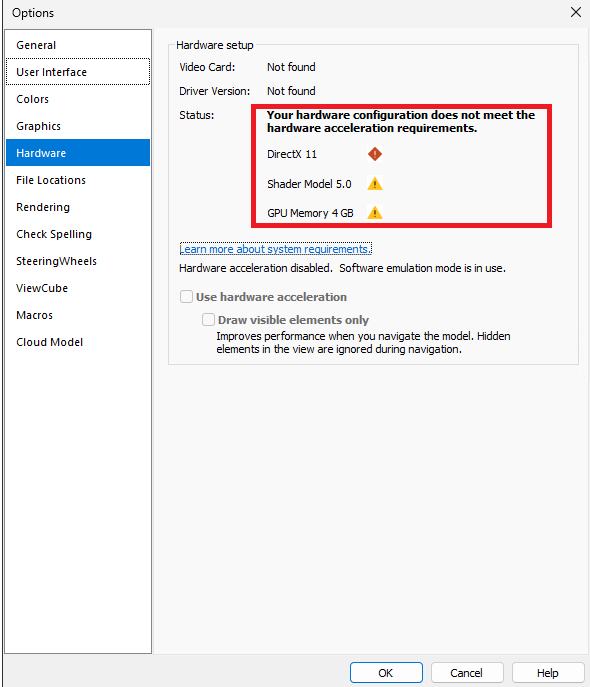Click the 'Shader Model 5.0' requirement text
The width and height of the screenshot is (590, 687).
(x=309, y=184)
